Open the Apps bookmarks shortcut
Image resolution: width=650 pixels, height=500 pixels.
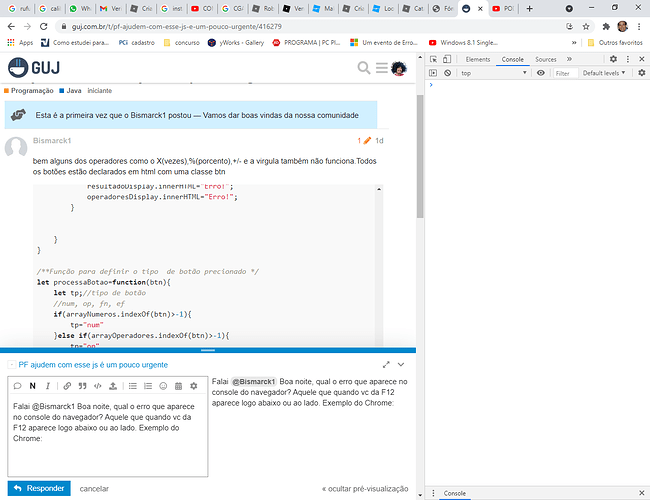(20, 42)
